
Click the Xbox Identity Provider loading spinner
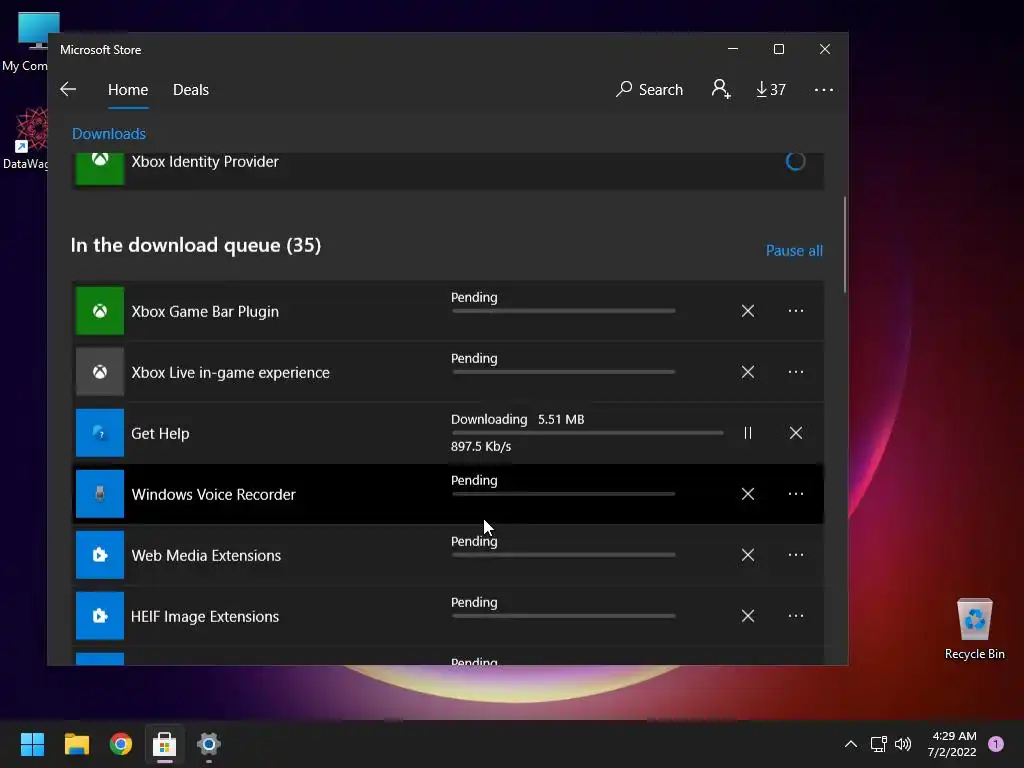(x=795, y=161)
